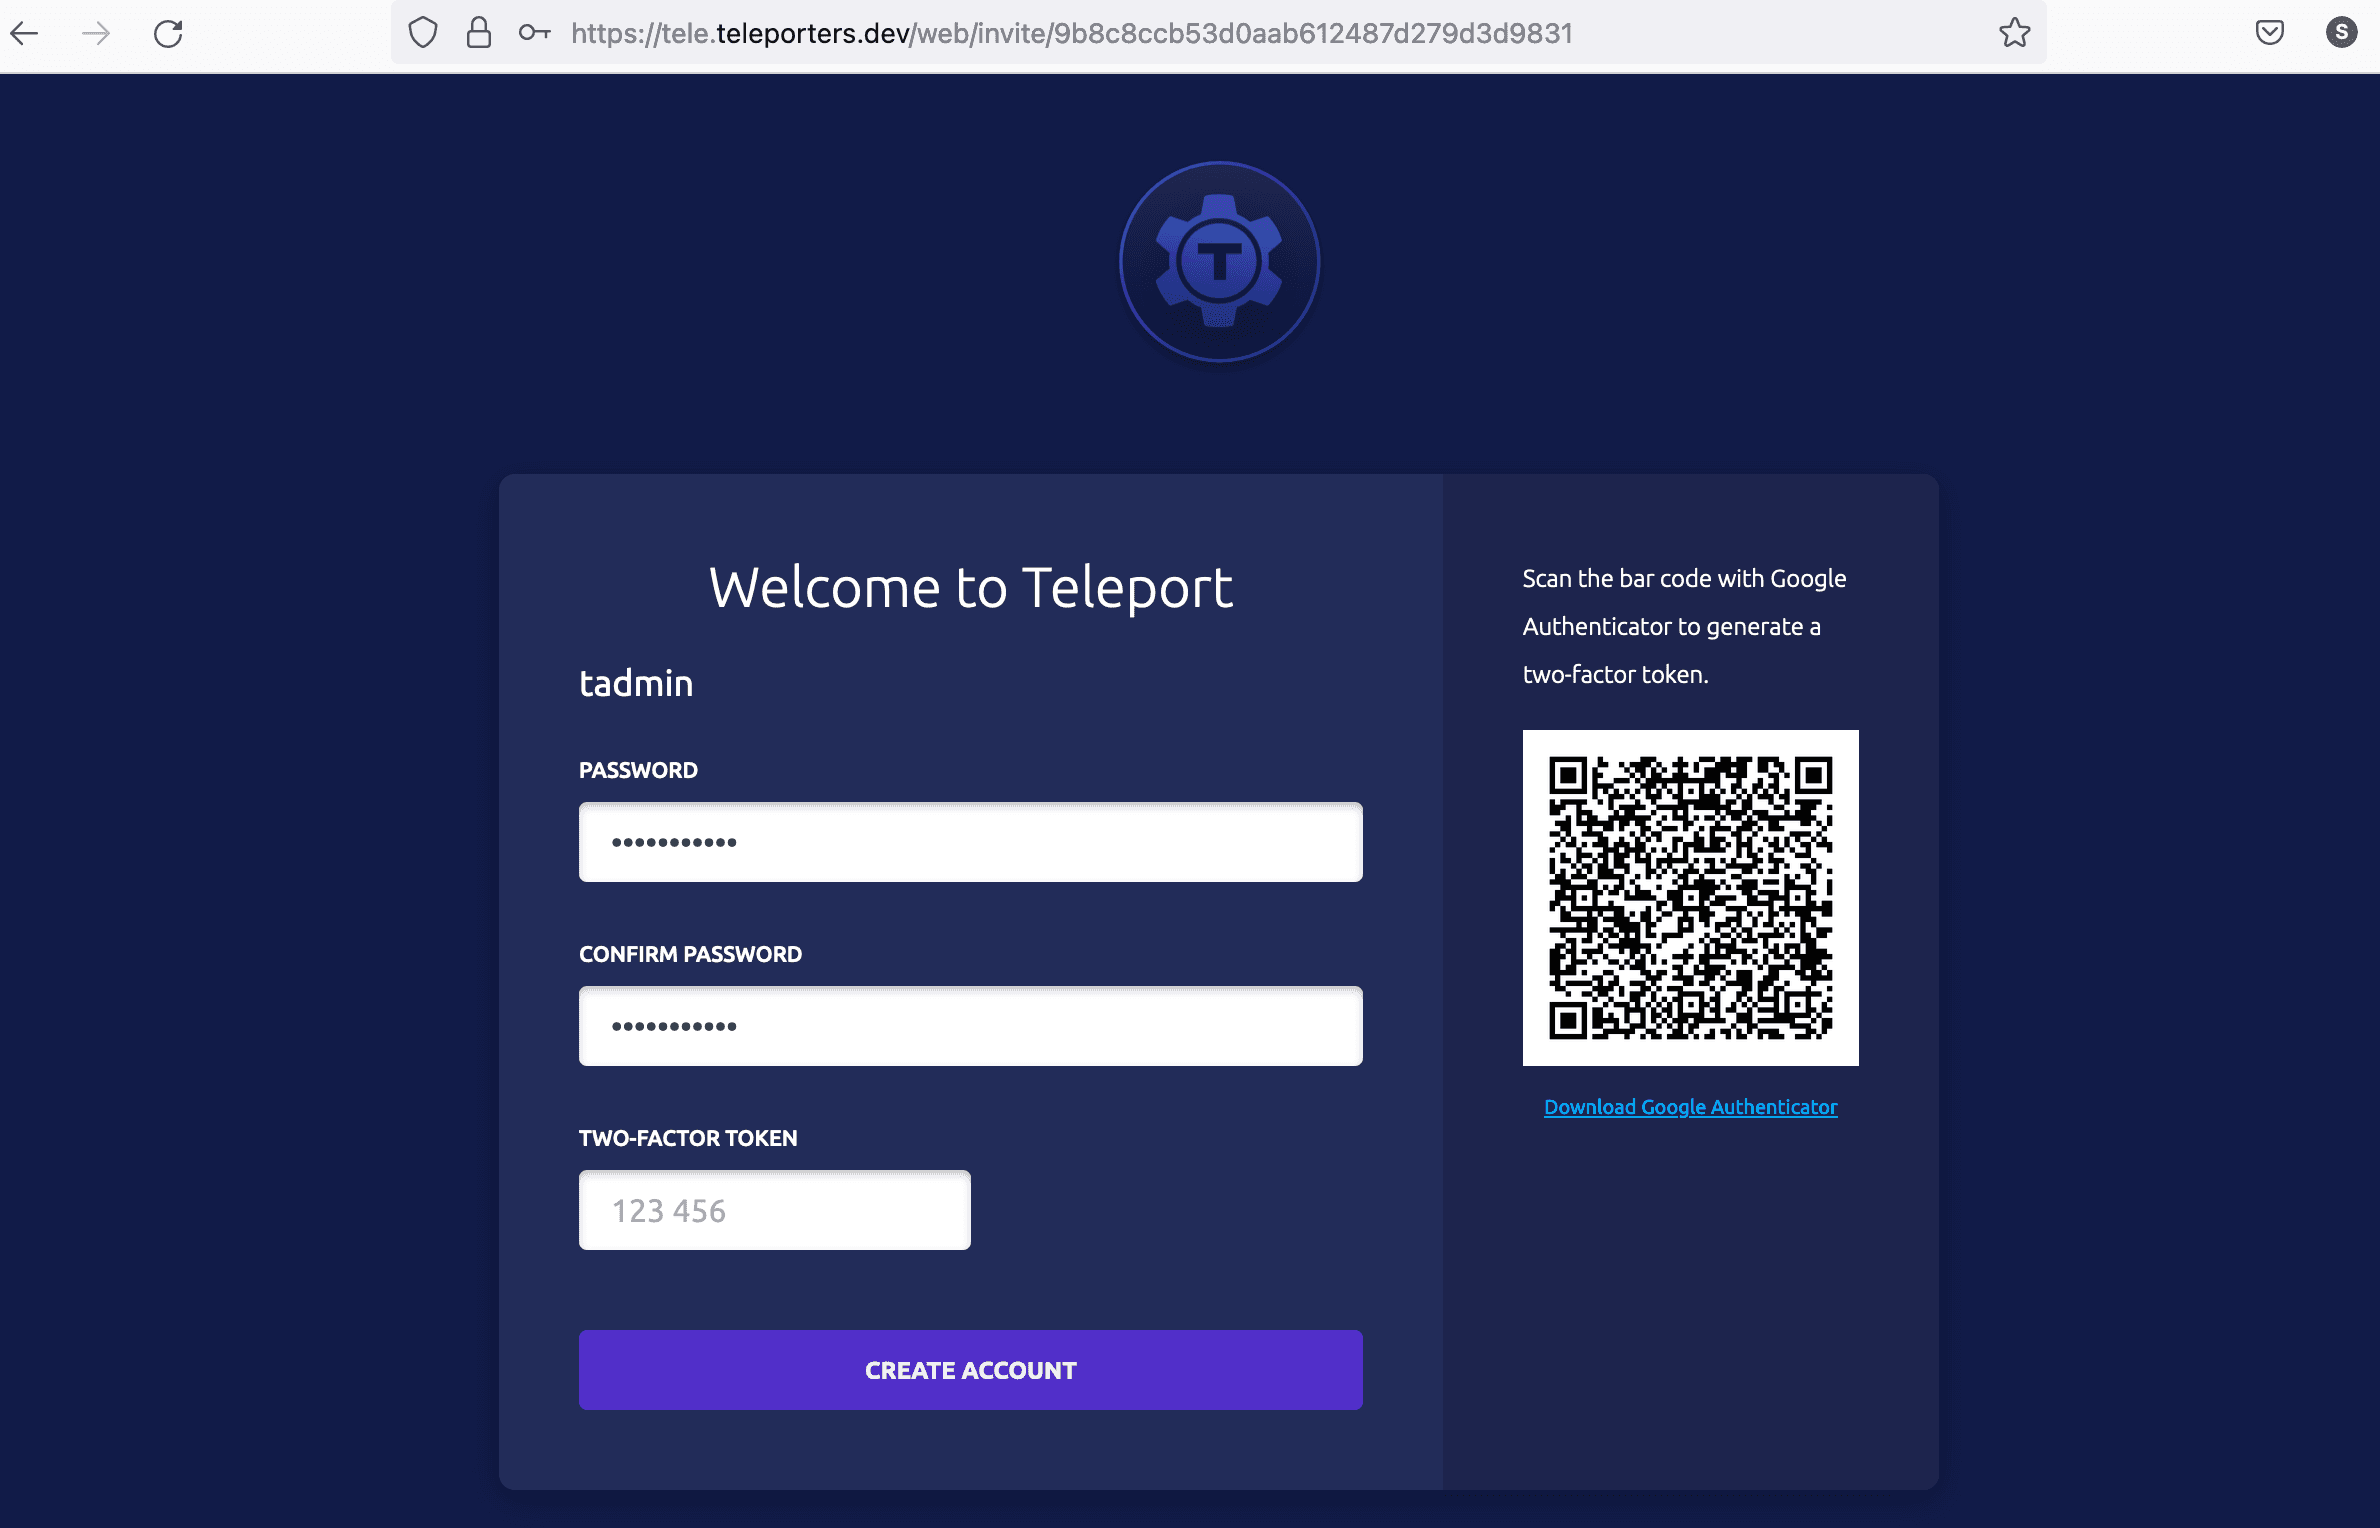2380x1528 pixels.
Task: Click the Welcome to Teleport heading
Action: 971,586
